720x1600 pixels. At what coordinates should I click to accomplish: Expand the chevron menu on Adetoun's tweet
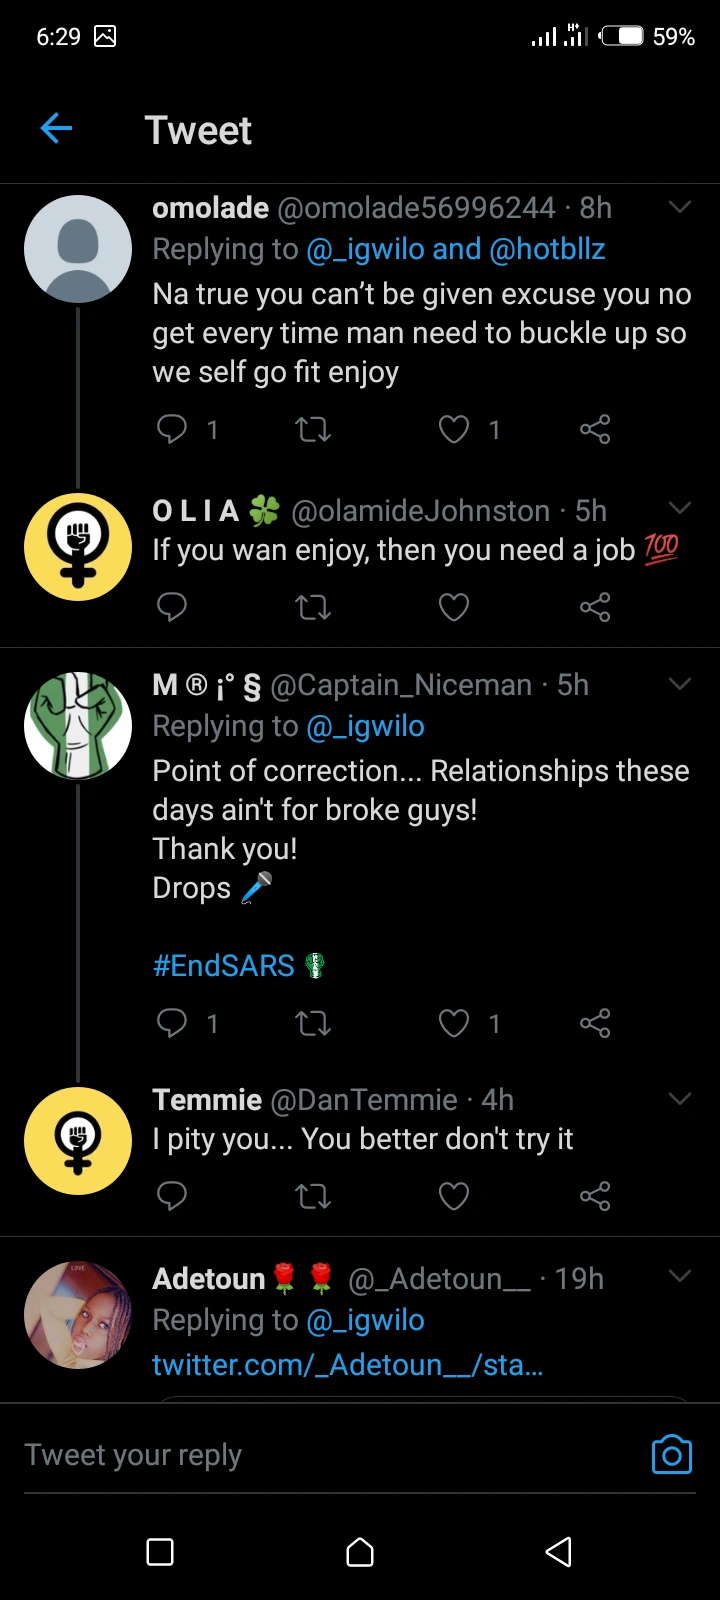point(680,1277)
